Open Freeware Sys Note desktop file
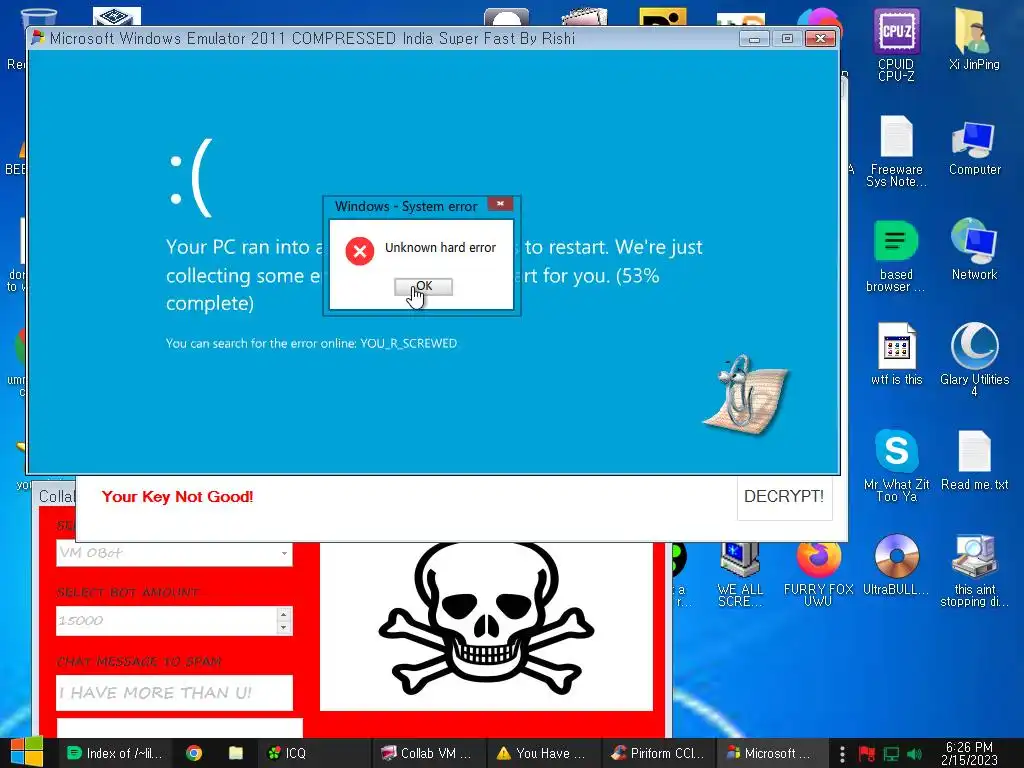 point(896,152)
